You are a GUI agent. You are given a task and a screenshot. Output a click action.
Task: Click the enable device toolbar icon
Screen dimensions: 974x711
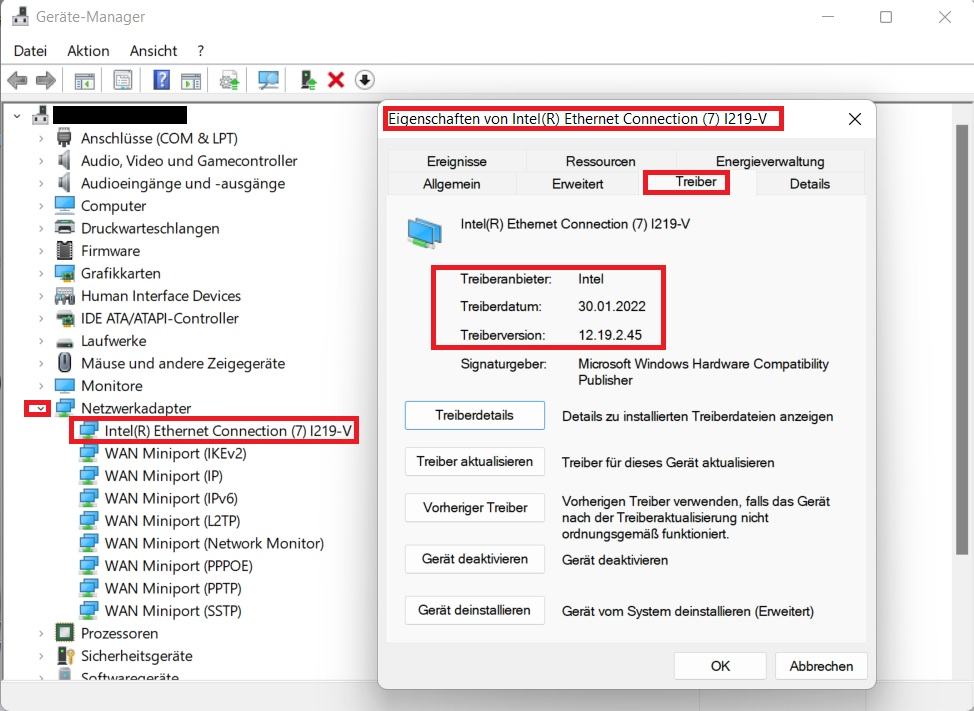point(307,80)
